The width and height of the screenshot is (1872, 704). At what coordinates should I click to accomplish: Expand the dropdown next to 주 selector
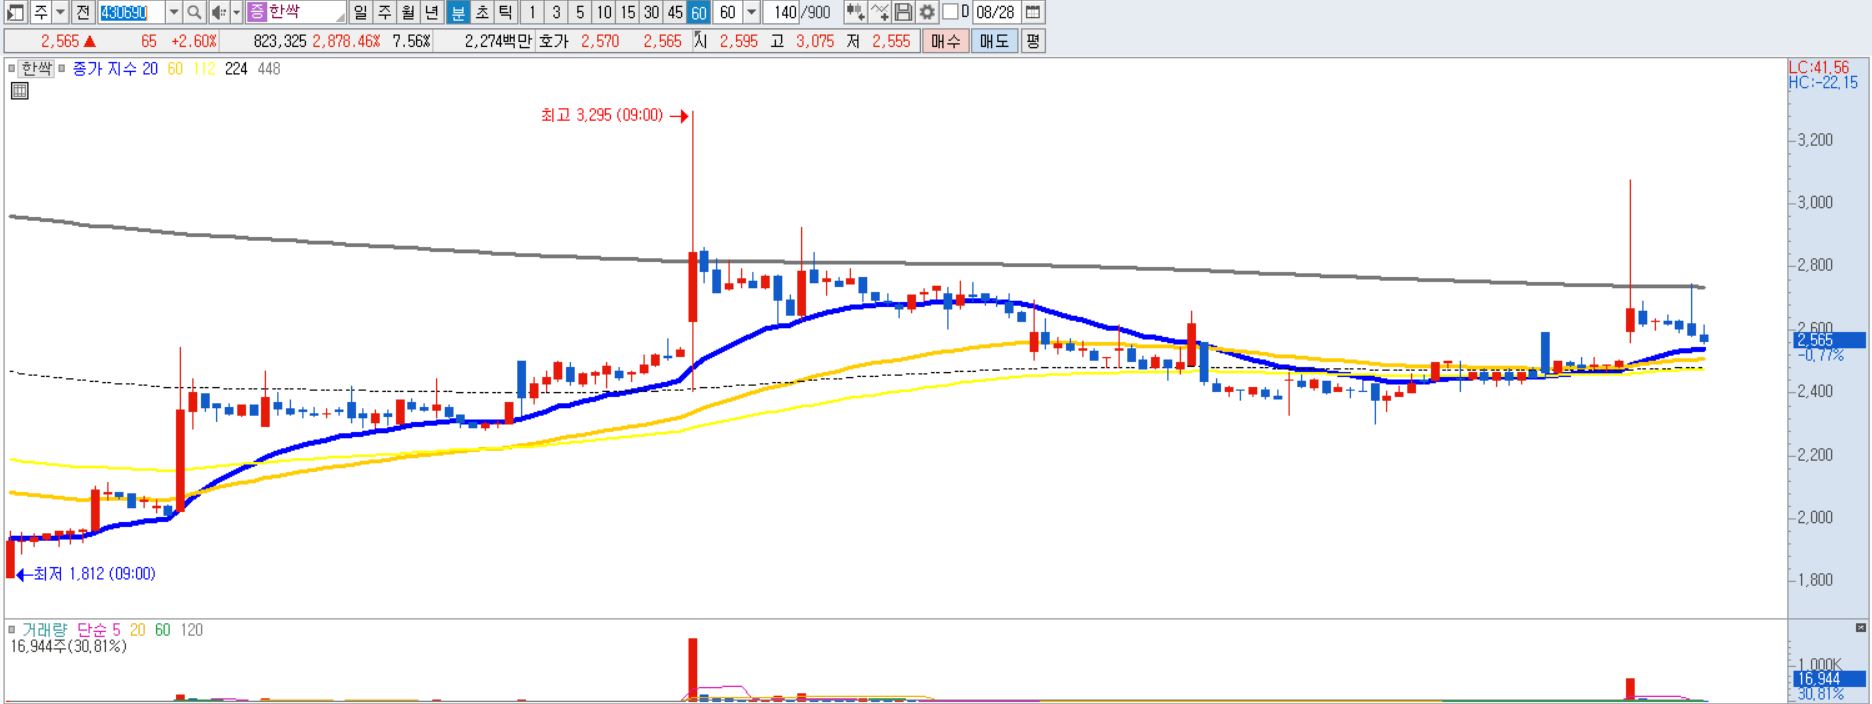[x=60, y=12]
